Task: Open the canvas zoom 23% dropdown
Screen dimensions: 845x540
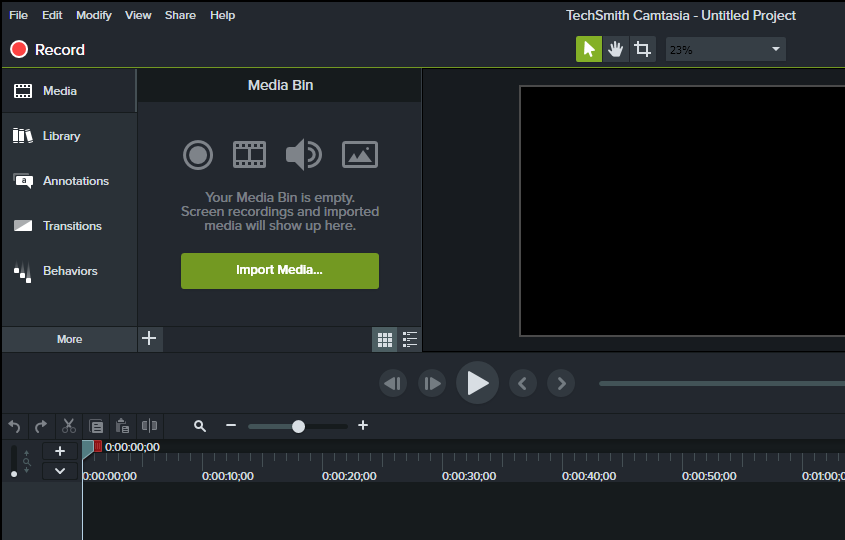Action: (725, 49)
